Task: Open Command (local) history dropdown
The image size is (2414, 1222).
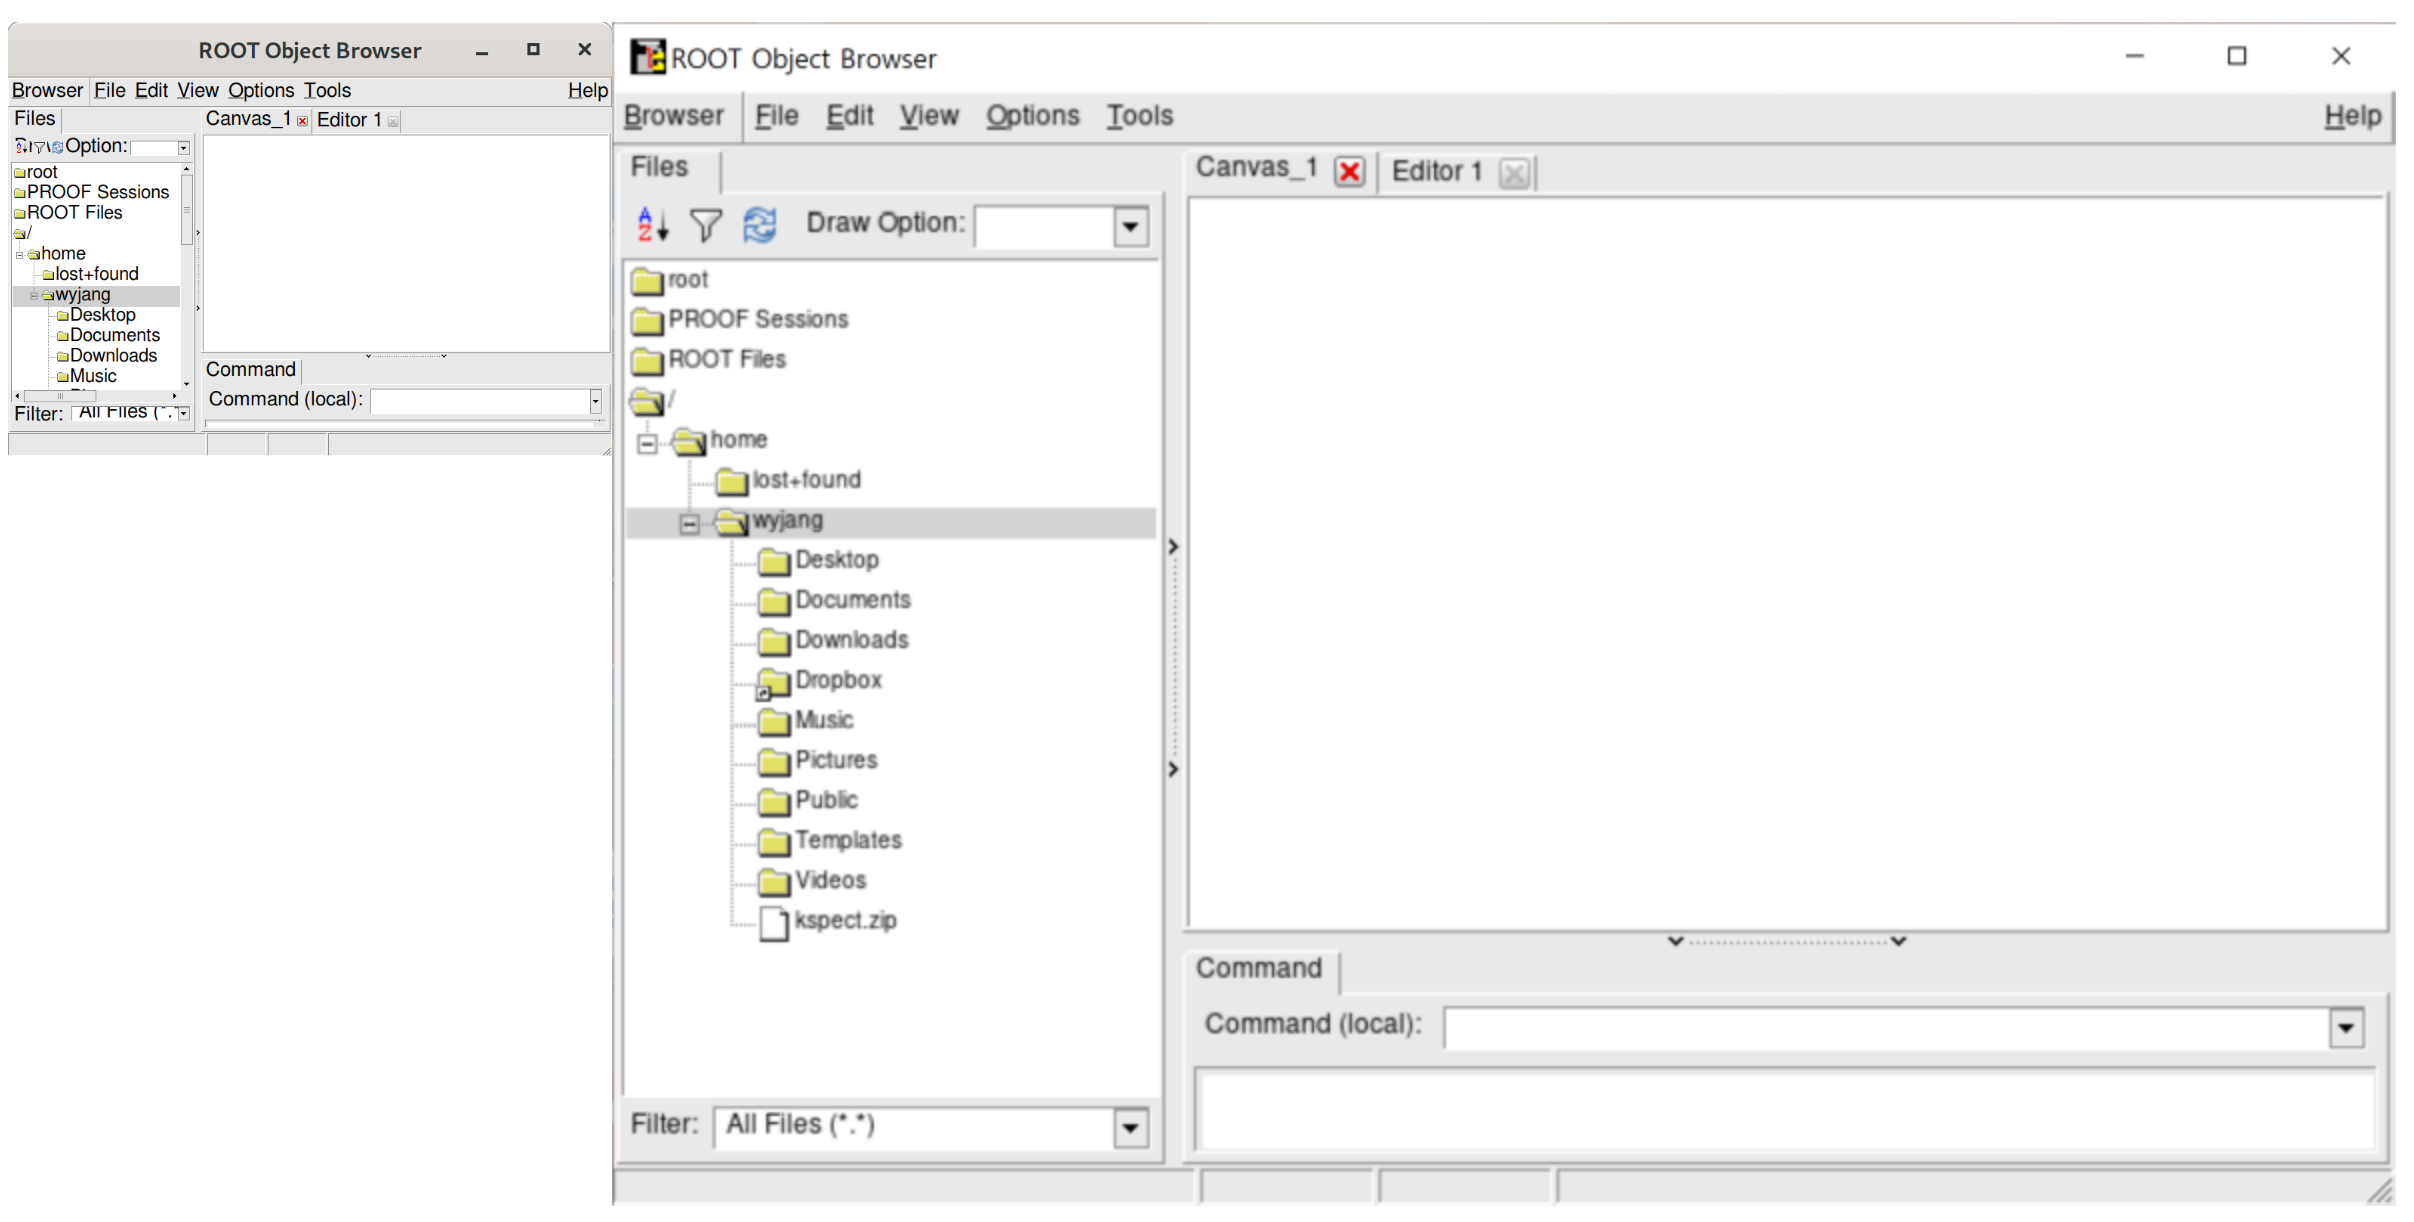Action: point(2345,1027)
